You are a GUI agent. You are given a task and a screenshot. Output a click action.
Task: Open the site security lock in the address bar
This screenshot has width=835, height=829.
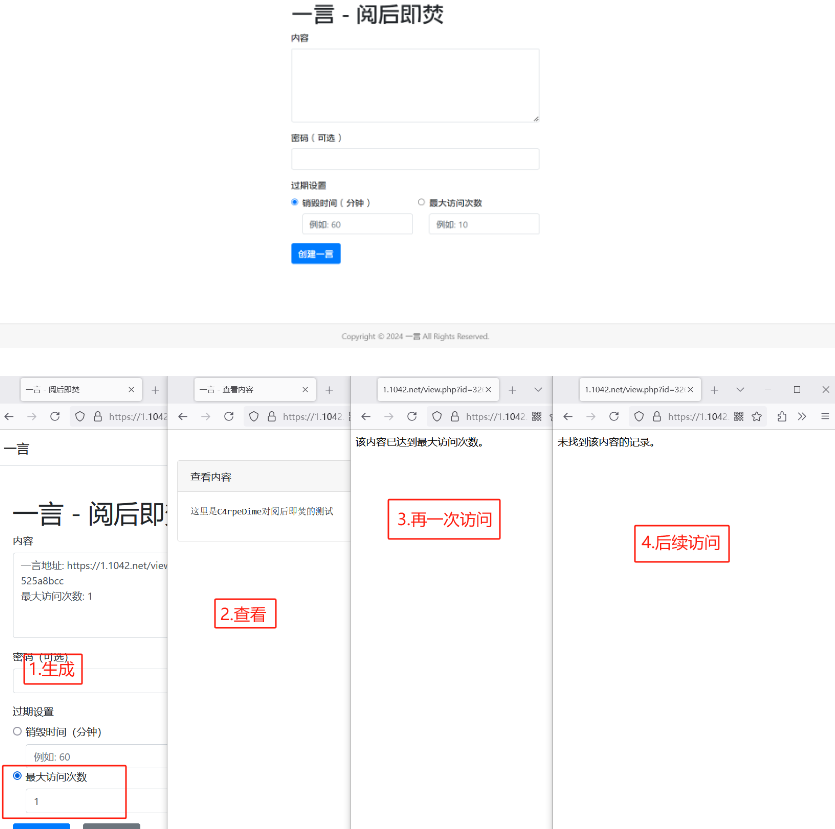coord(97,417)
